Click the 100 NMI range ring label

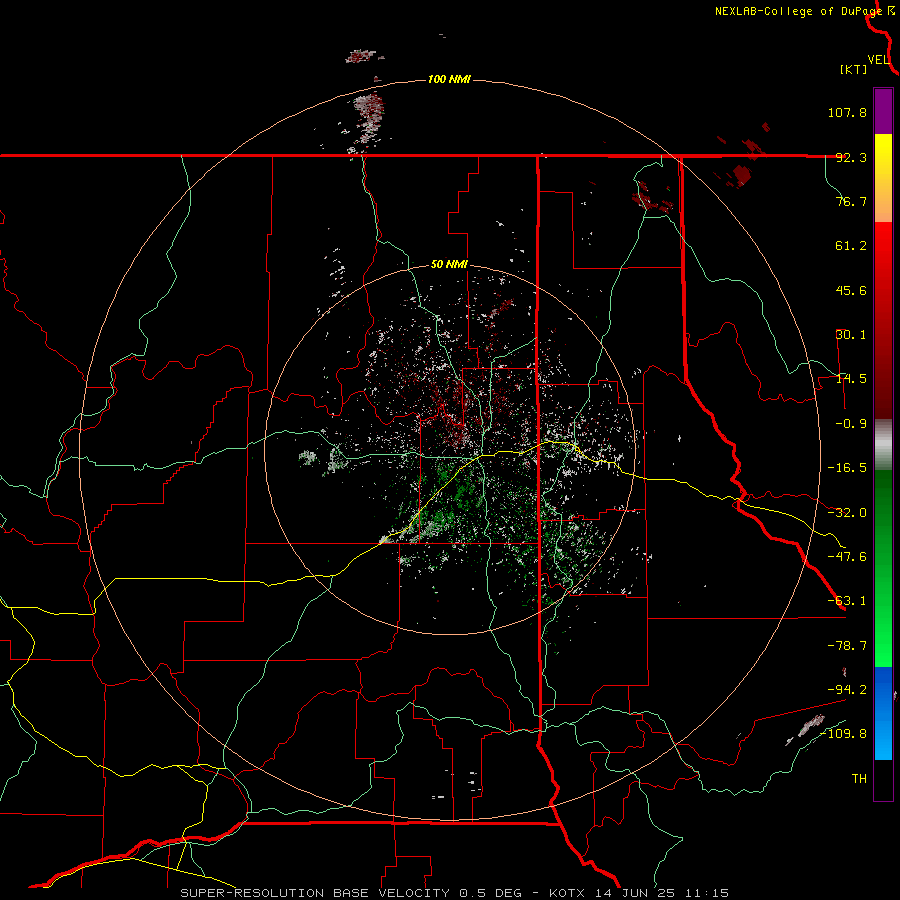pos(449,79)
